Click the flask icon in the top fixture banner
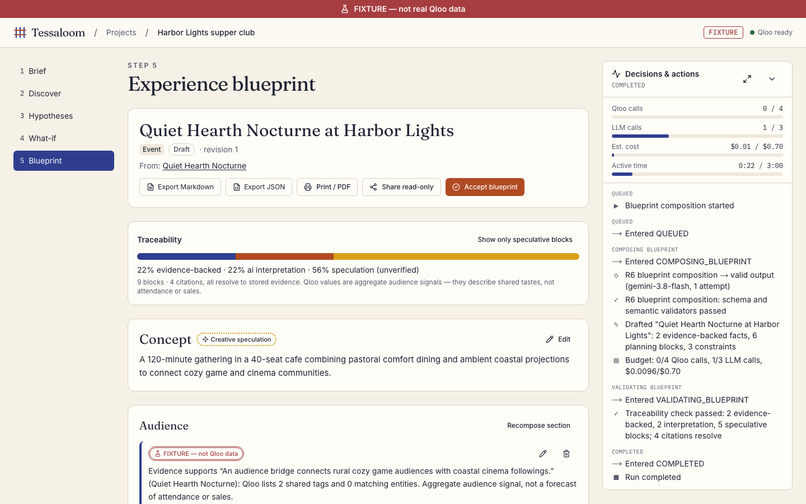Screen dimensions: 806x504 (x=344, y=9)
